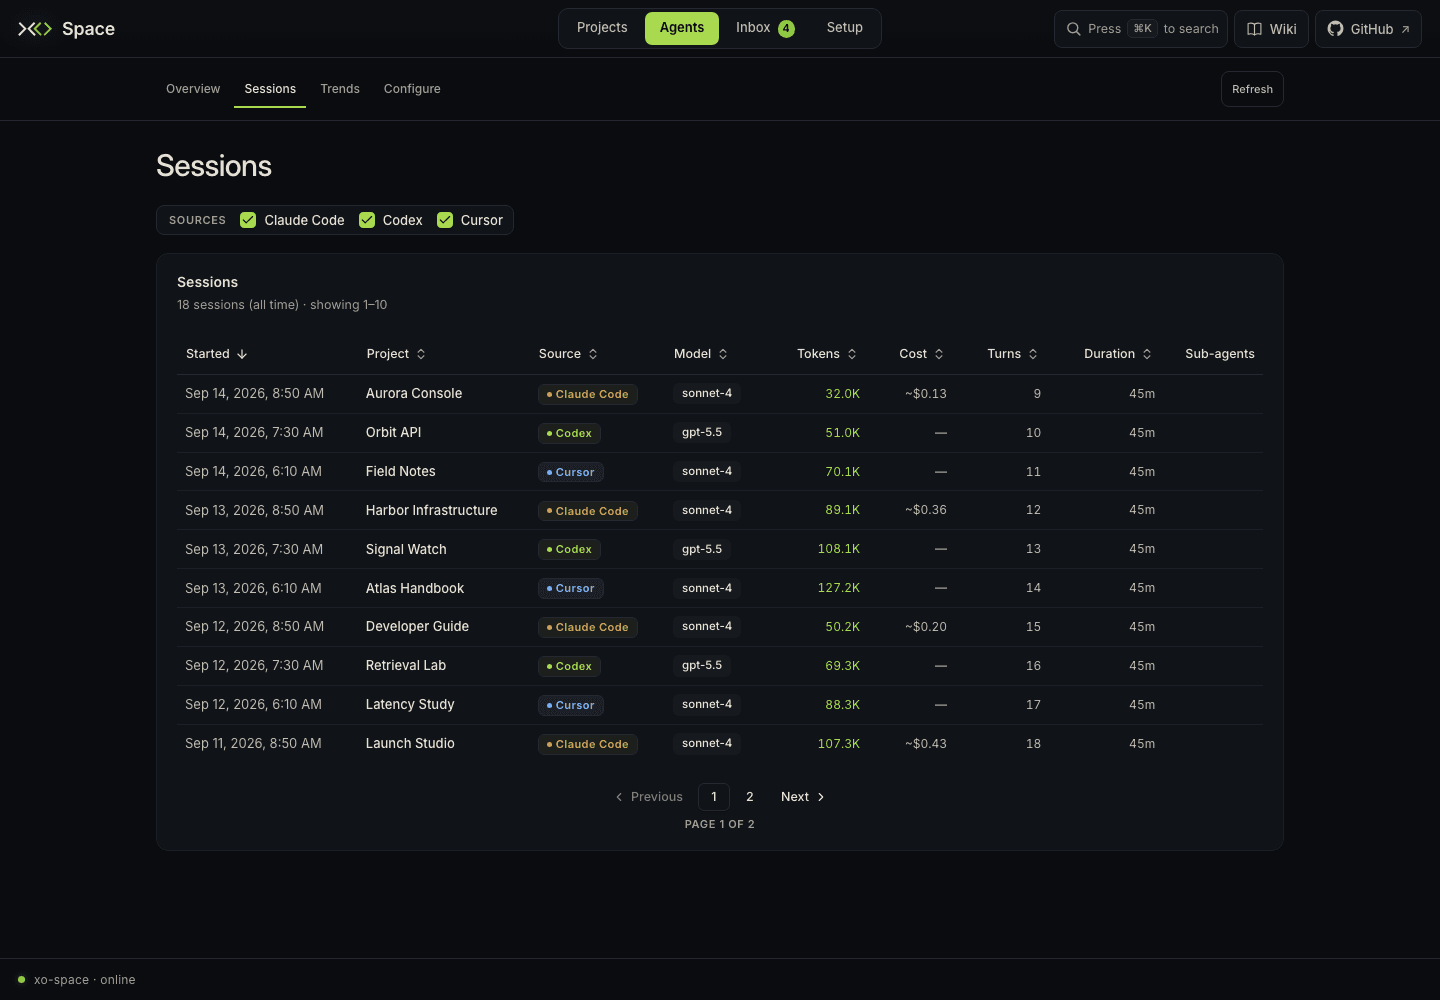1440x1000 pixels.
Task: Sort by the Duration column
Action: coord(1118,354)
